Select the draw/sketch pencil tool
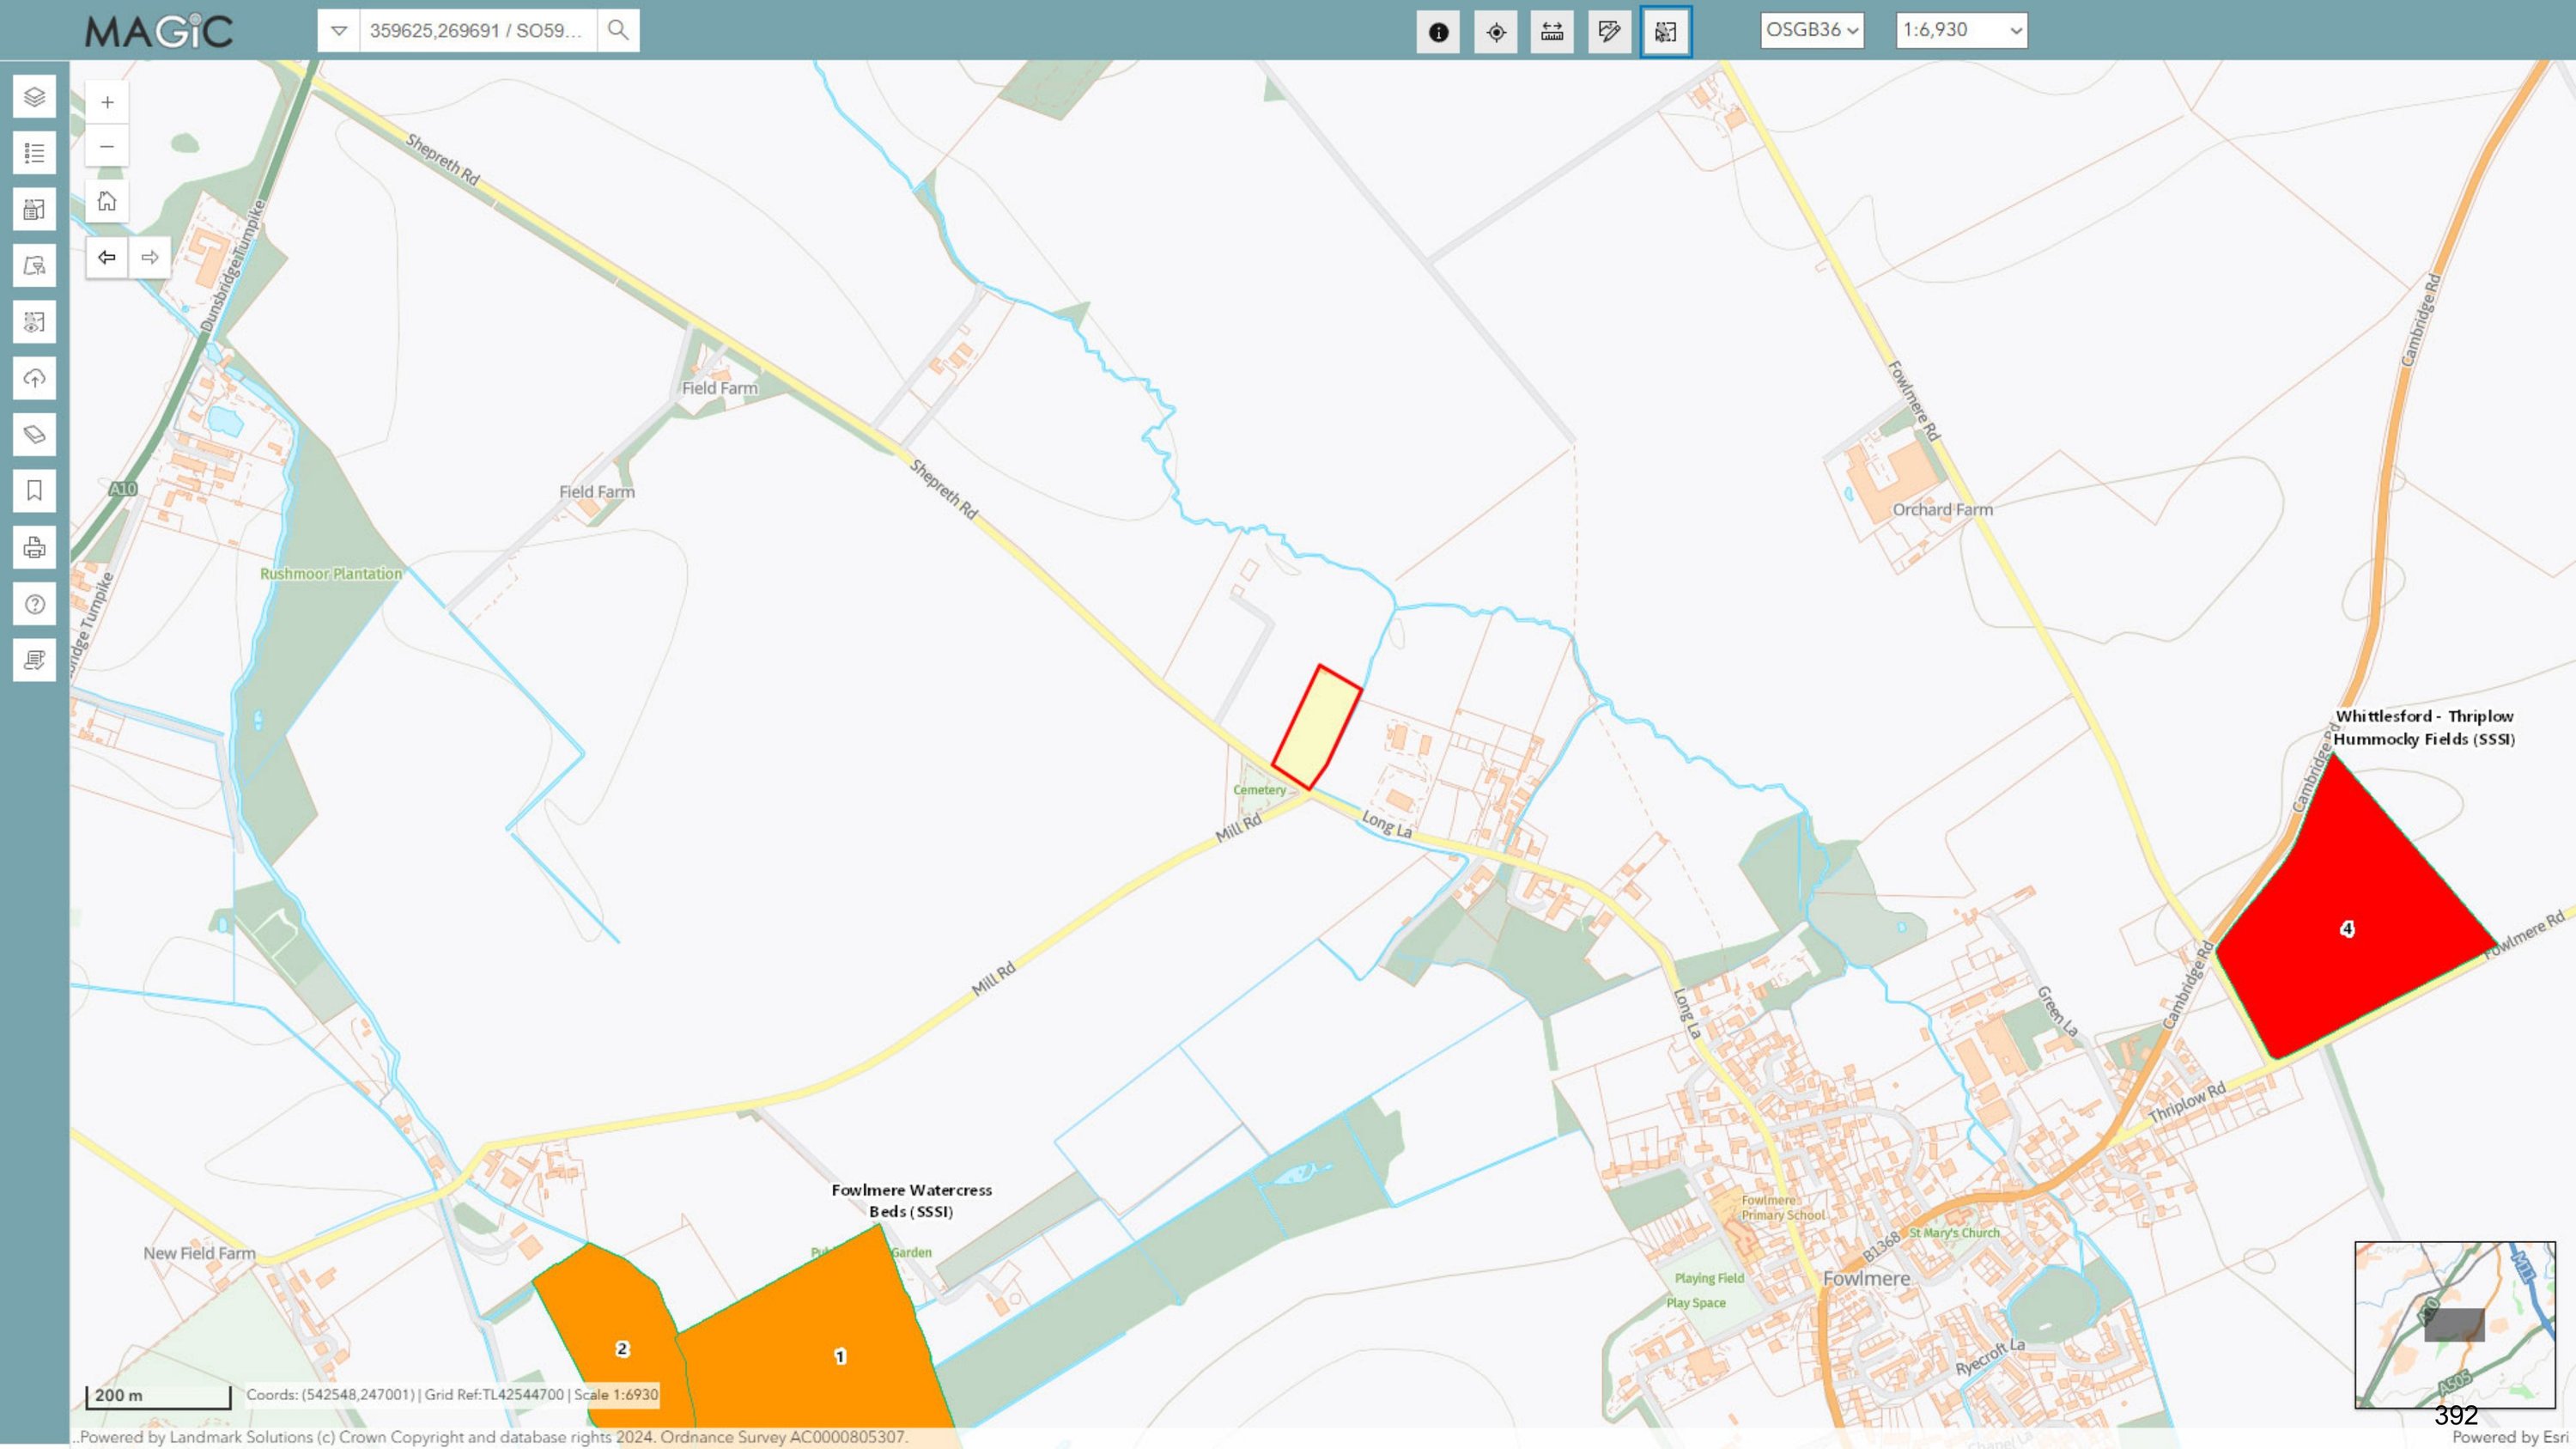Viewport: 2576px width, 1449px height. click(x=1609, y=32)
